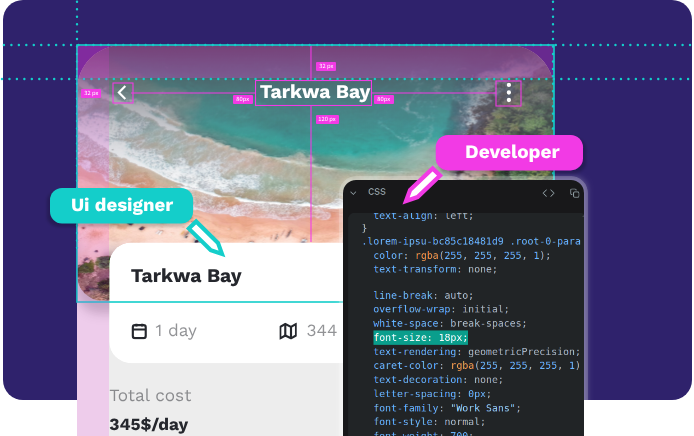
Task: Click the Total cost label
Action: tap(150, 395)
